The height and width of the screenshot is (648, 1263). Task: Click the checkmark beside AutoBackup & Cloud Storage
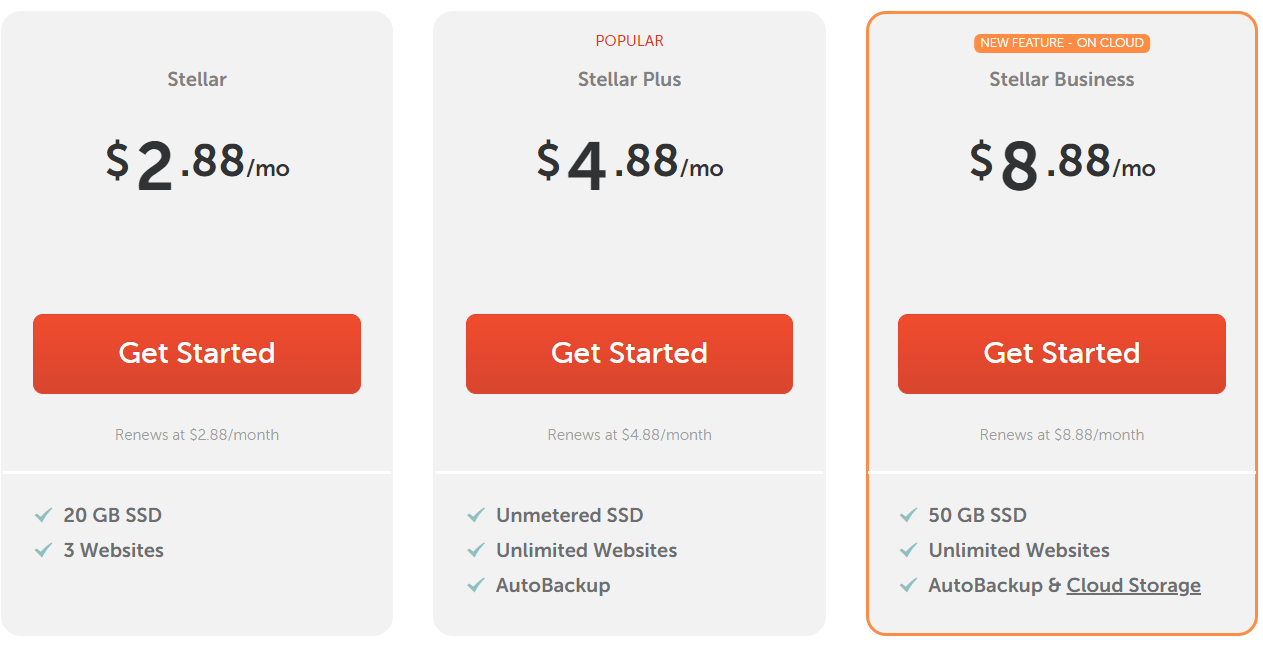pos(908,585)
